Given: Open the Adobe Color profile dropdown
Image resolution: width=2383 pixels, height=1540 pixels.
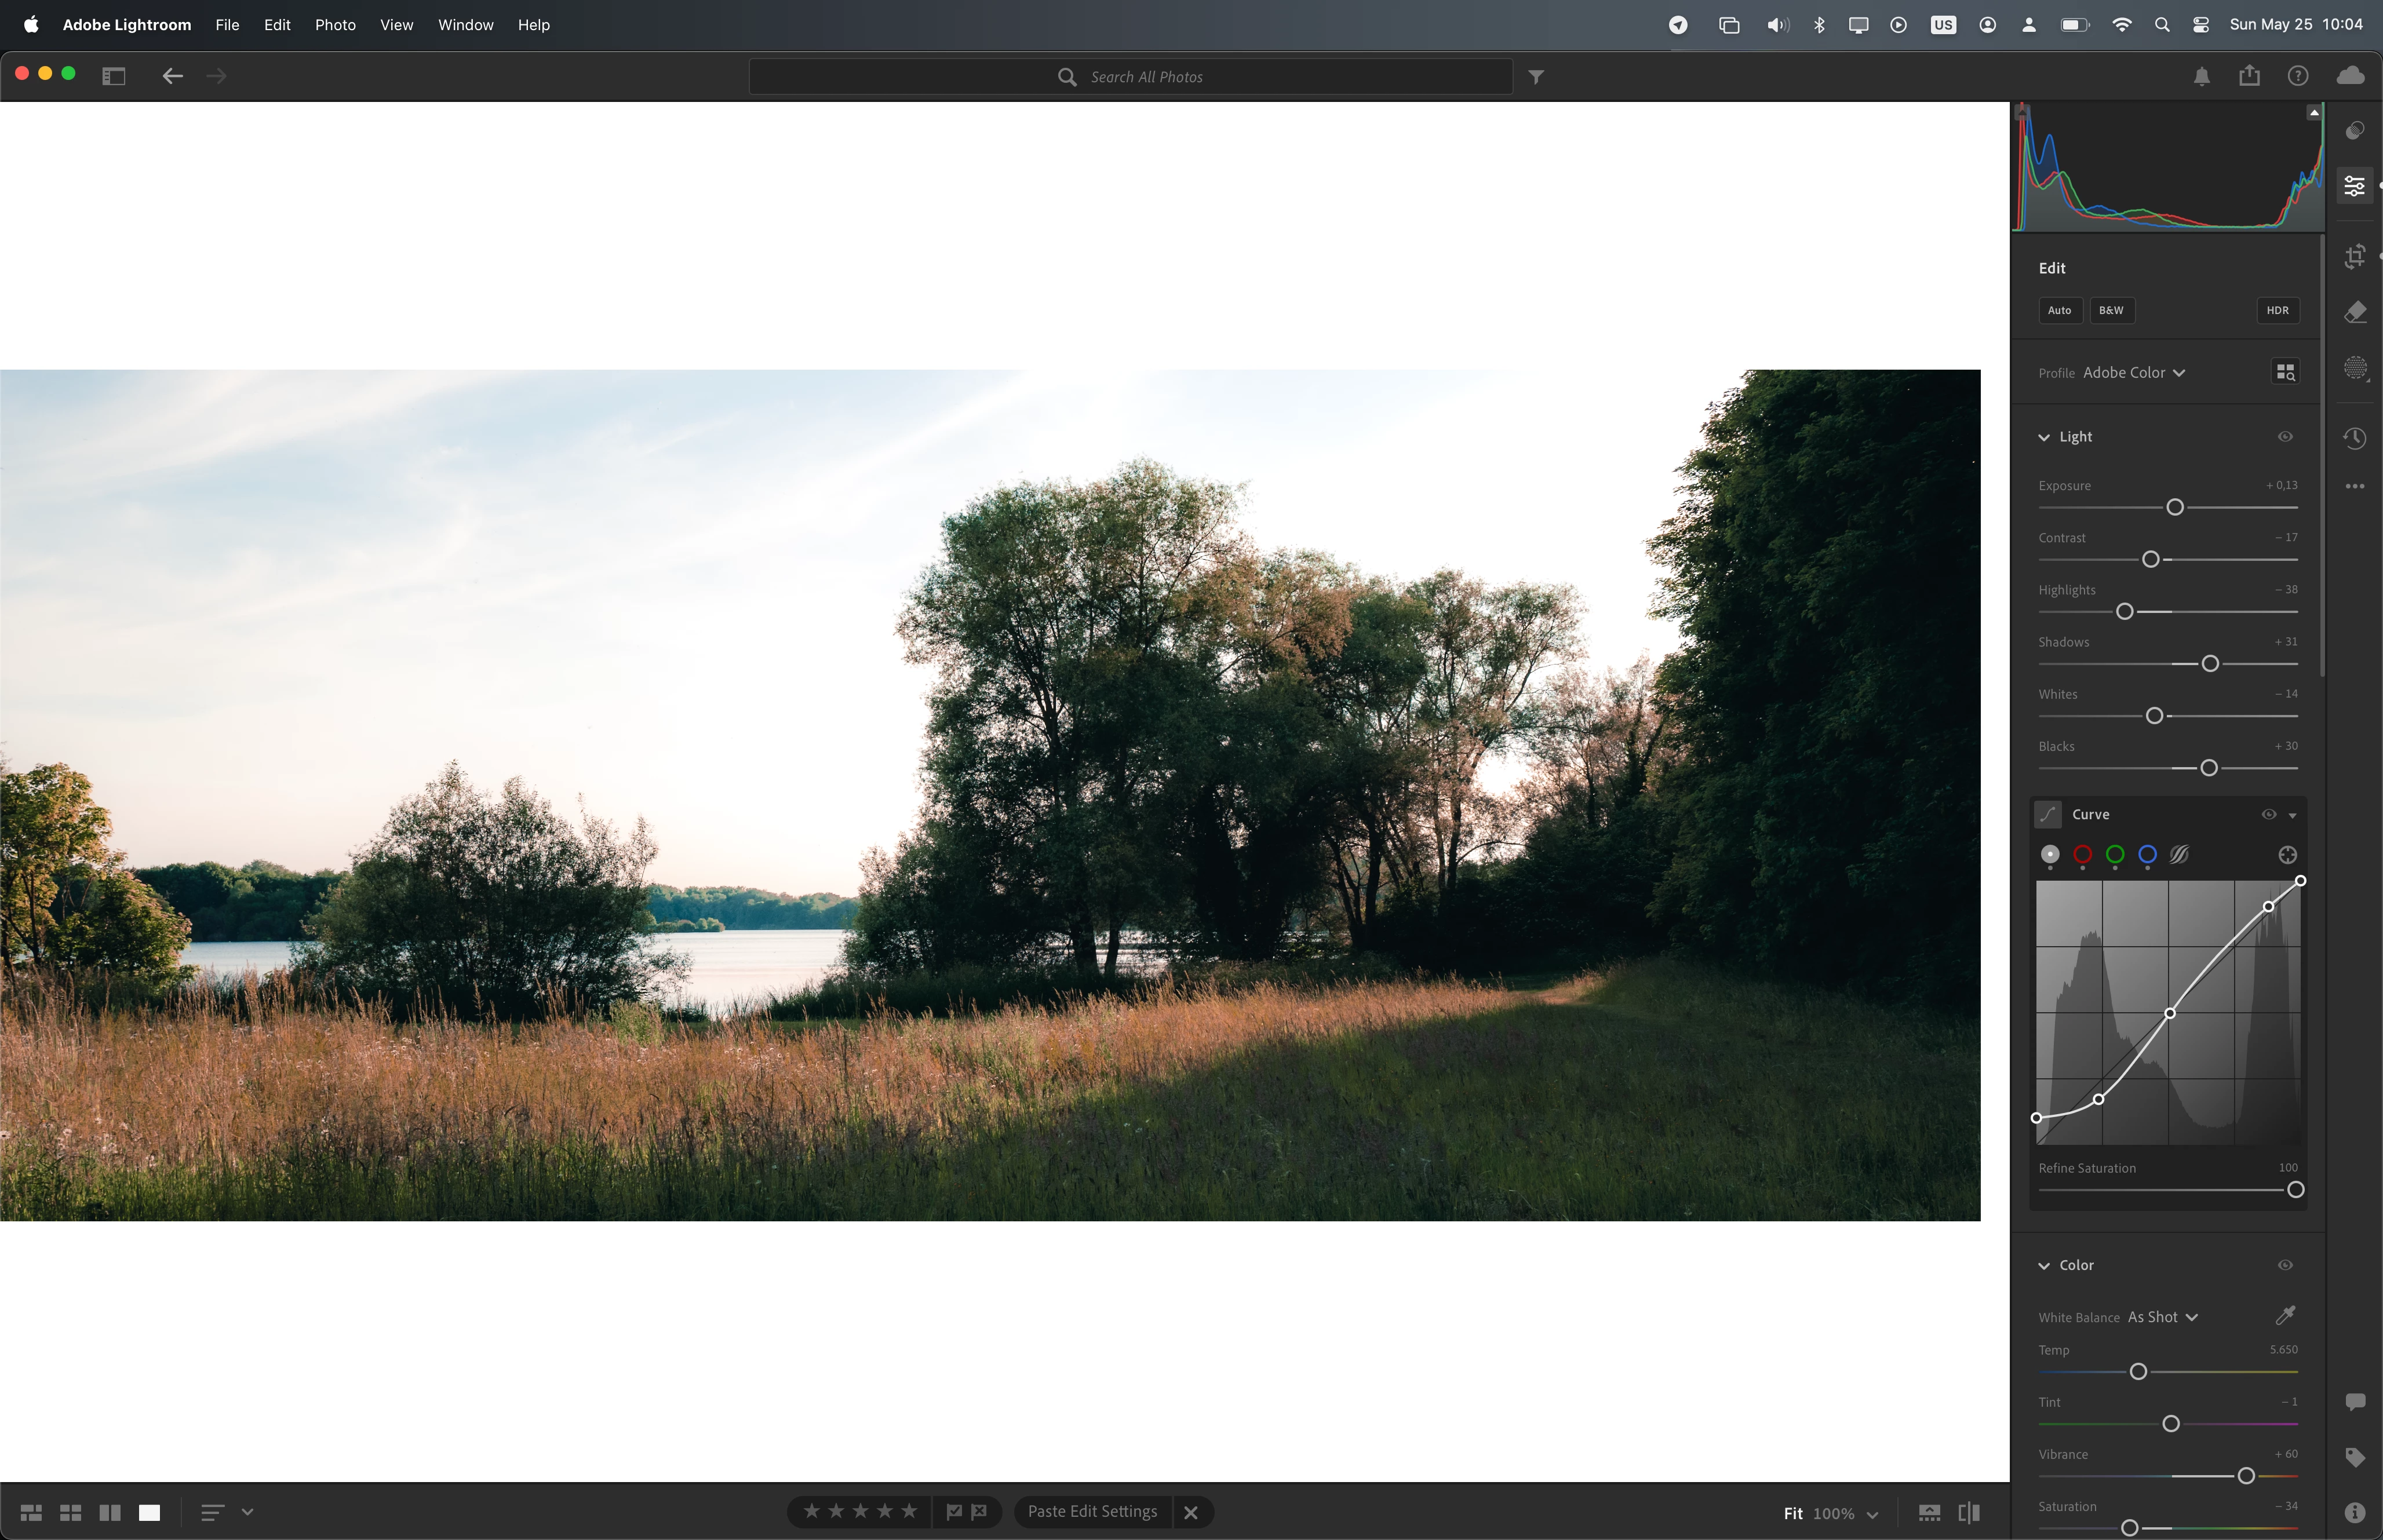Looking at the screenshot, I should (x=2133, y=372).
